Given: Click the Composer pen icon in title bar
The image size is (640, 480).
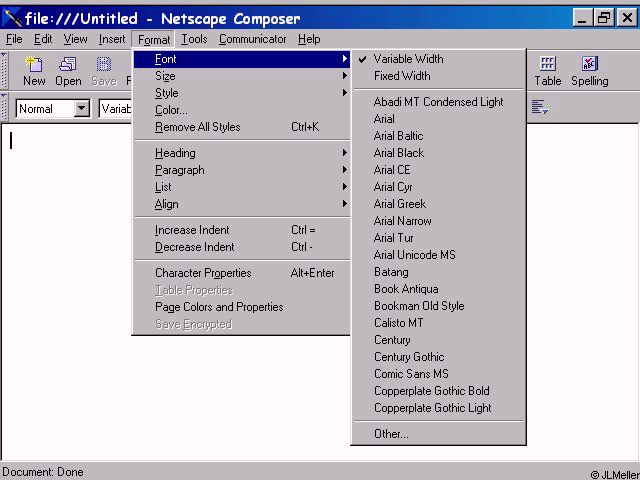Looking at the screenshot, I should coord(12,18).
